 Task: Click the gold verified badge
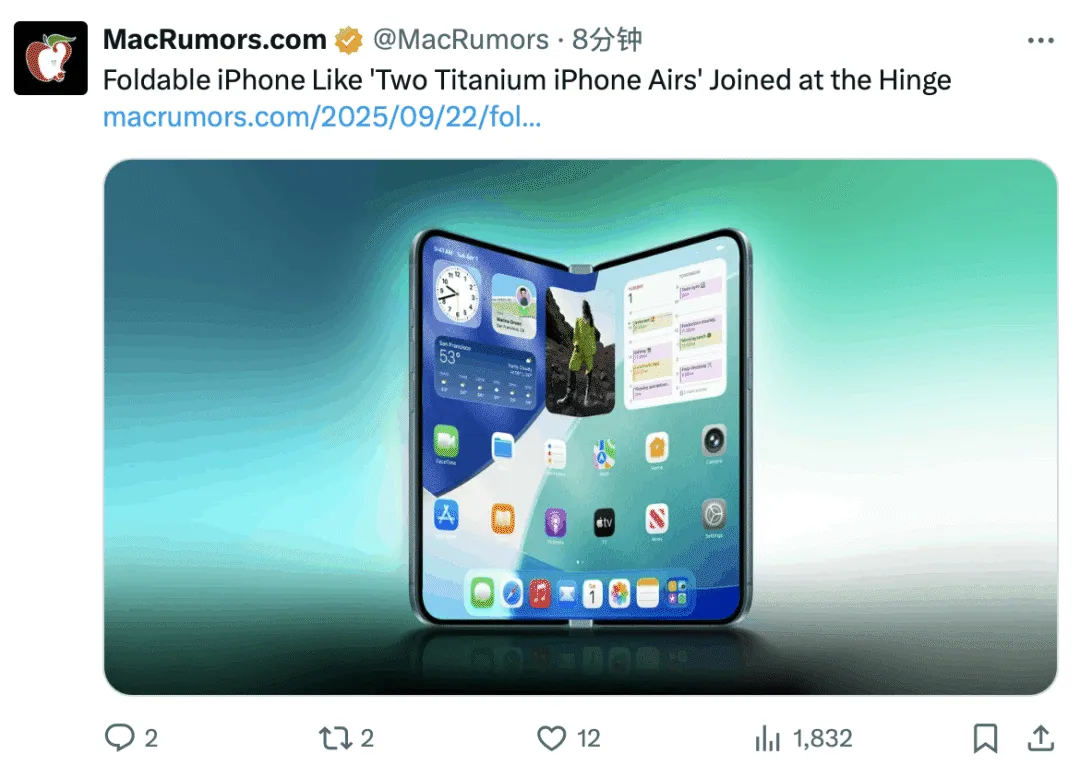pyautogui.click(x=349, y=40)
